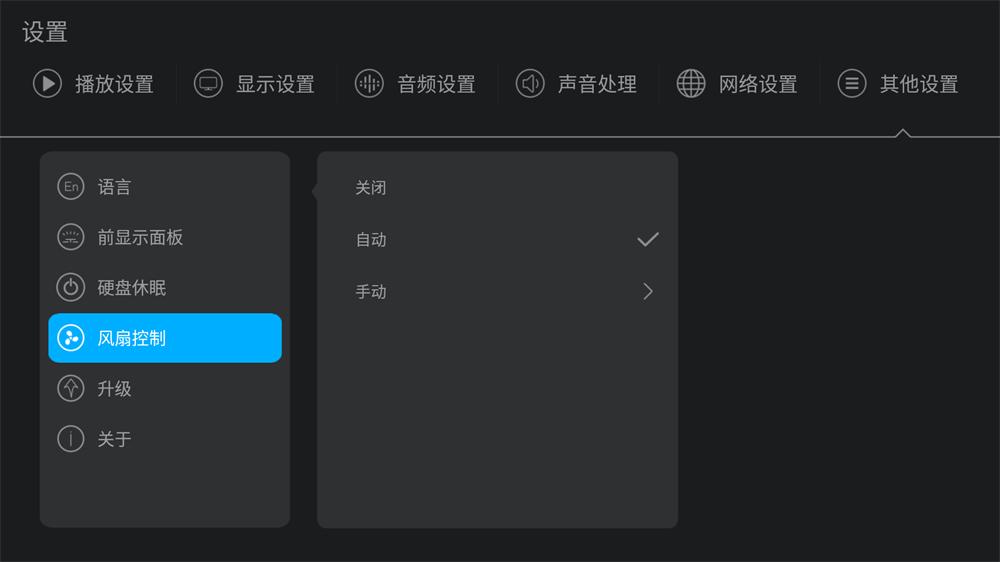The height and width of the screenshot is (562, 1000).
Task: Expand 手动 with its chevron arrow
Action: (648, 292)
